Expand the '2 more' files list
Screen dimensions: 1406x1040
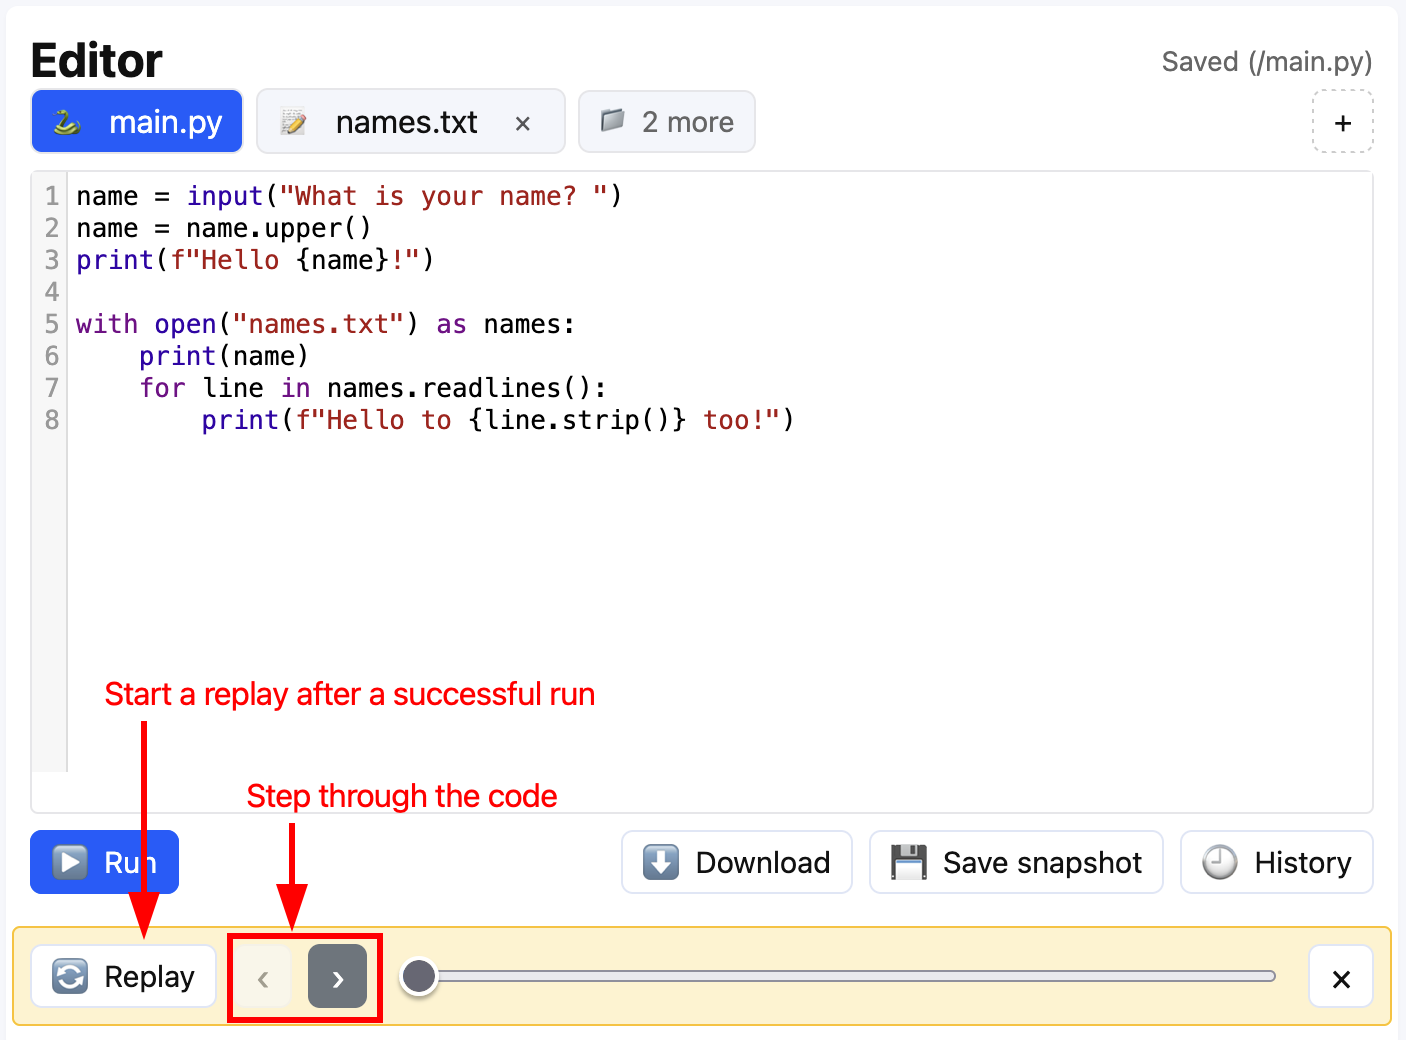(x=687, y=122)
